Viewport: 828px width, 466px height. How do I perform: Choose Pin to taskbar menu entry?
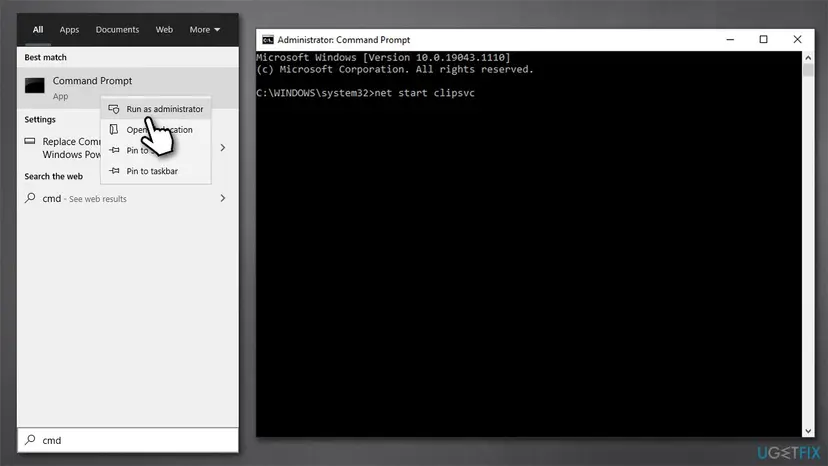[156, 171]
